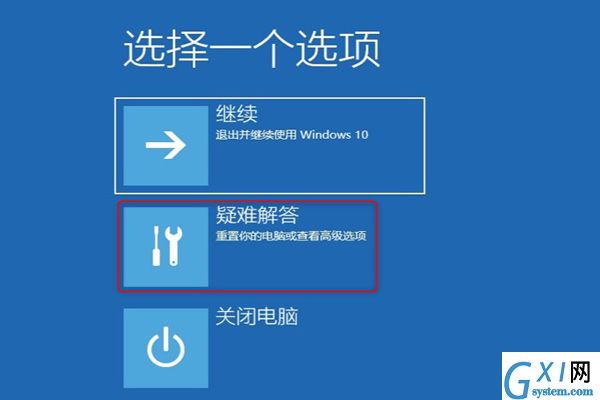This screenshot has width=600, height=400.
Task: Click the right arrow icon for 继续
Action: click(165, 145)
